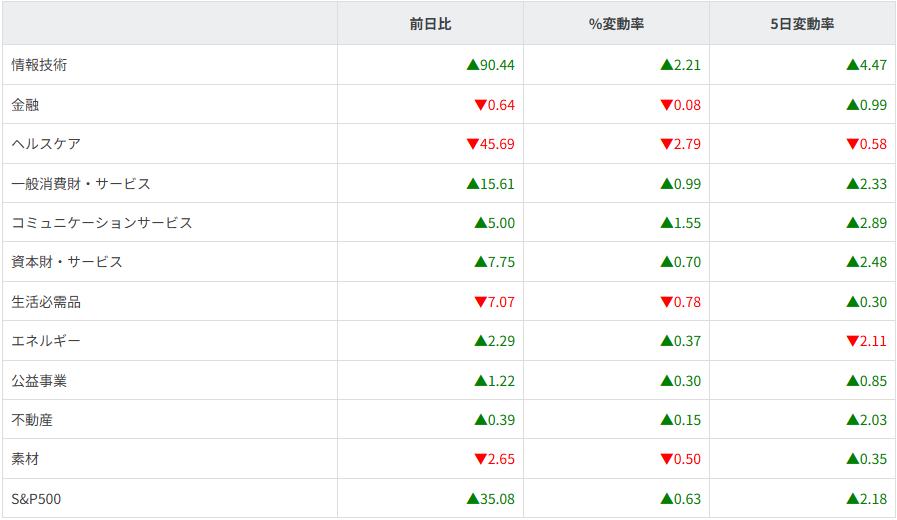Open the エネルギー sector row

tap(46, 341)
